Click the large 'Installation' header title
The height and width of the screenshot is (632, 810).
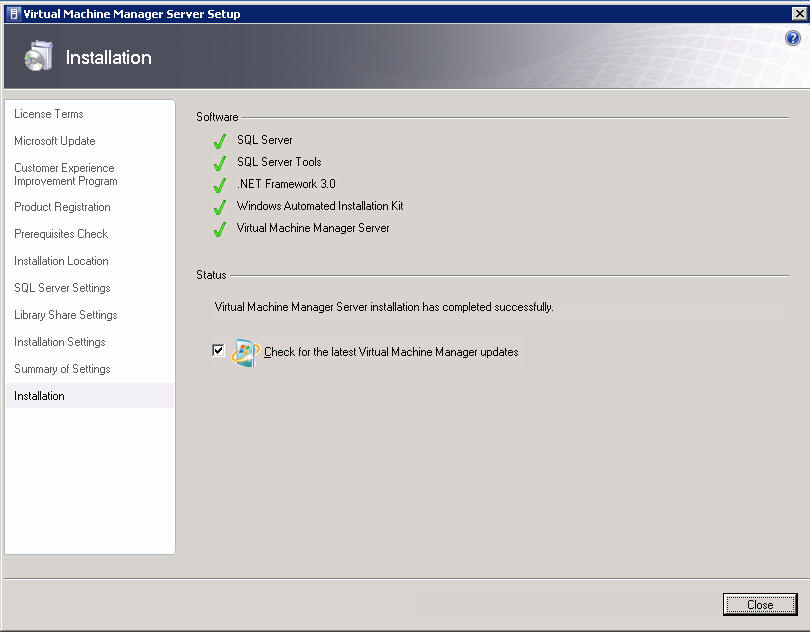pyautogui.click(x=108, y=57)
